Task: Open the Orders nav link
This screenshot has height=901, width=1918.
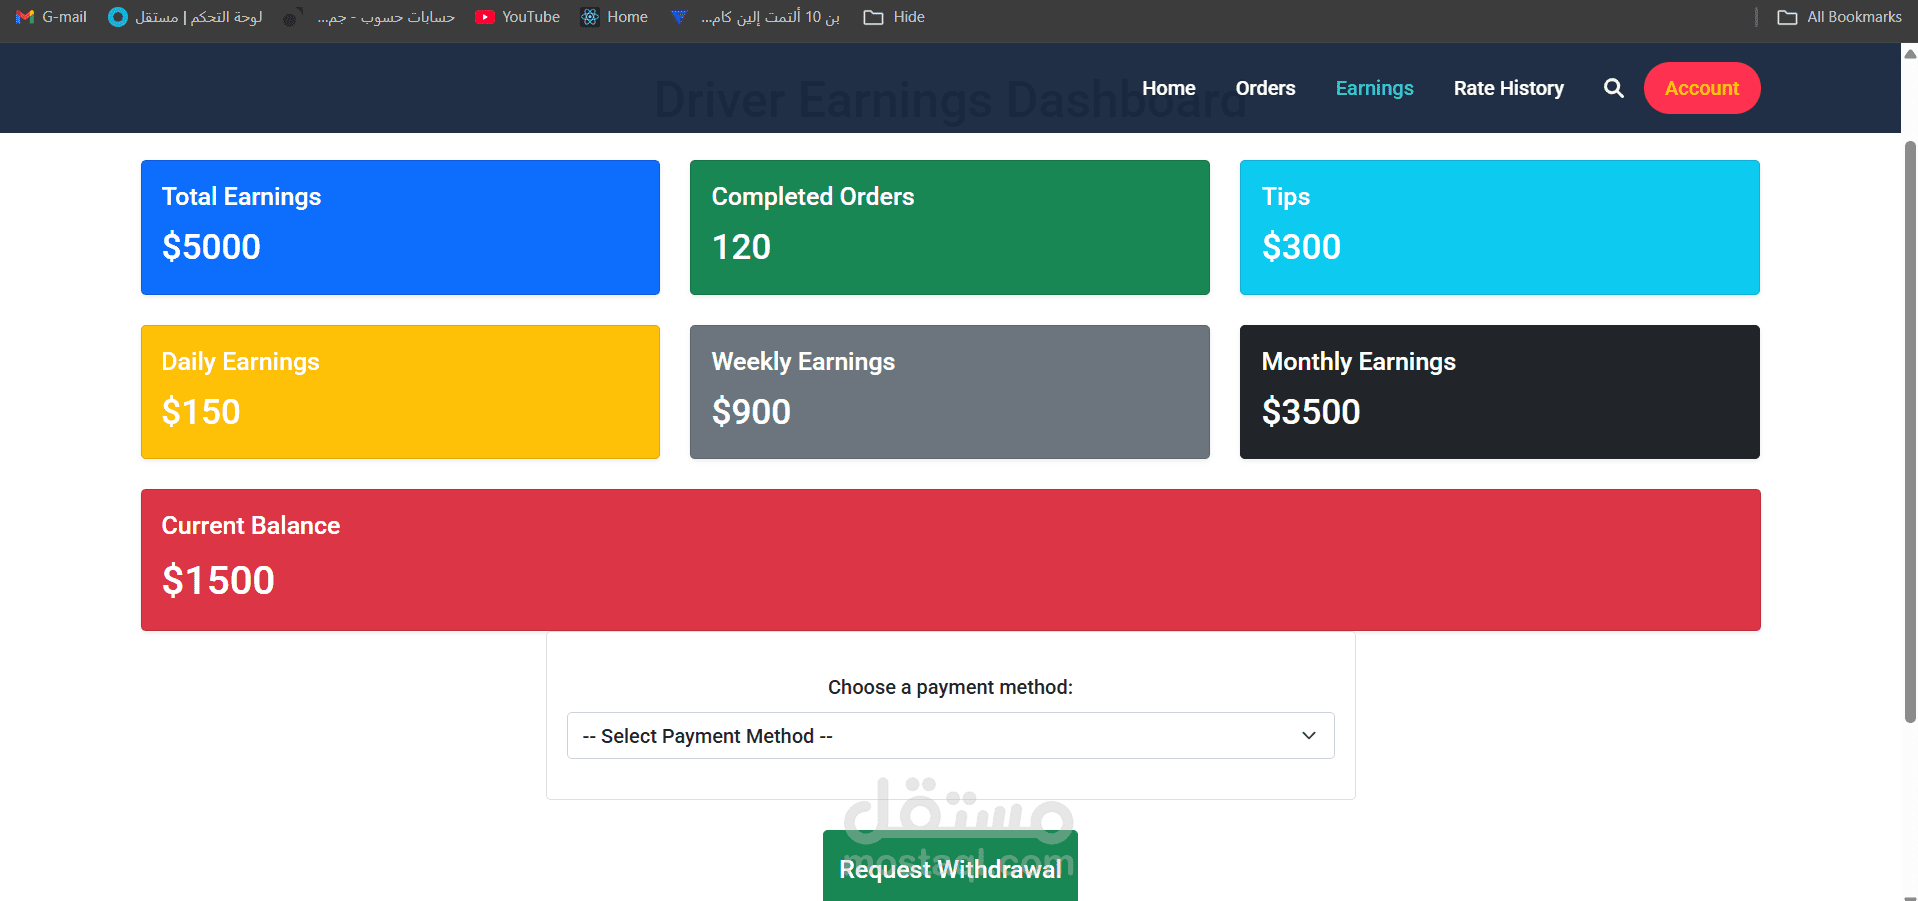Action: click(1265, 88)
